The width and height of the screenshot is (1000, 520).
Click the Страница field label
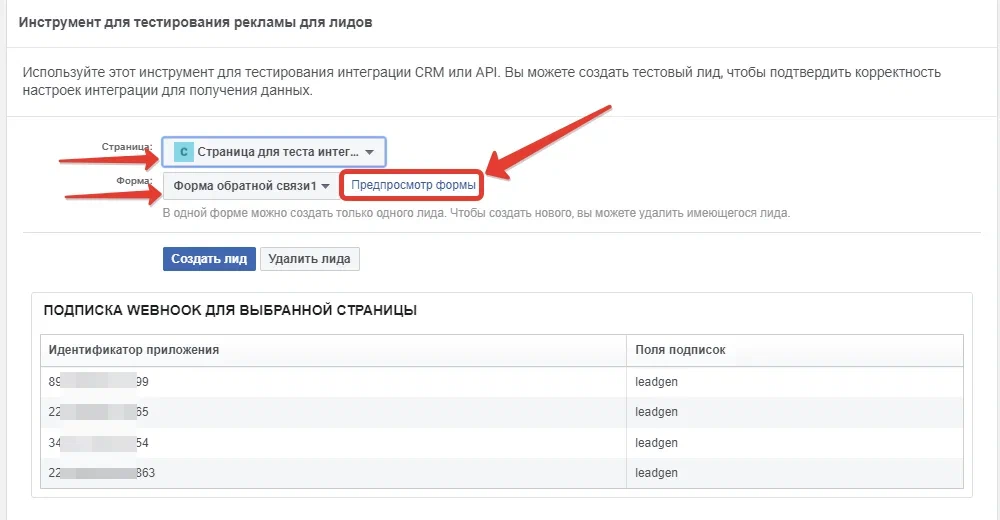127,147
